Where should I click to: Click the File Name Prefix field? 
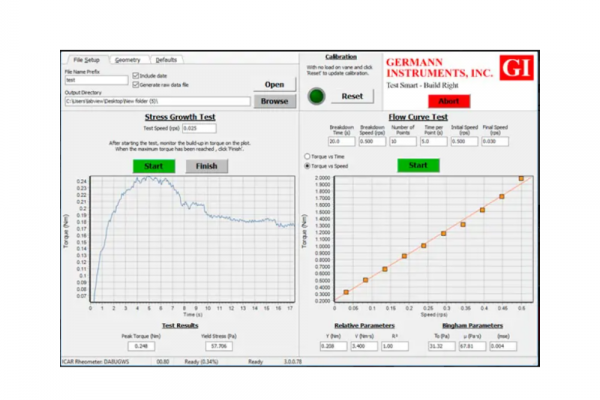click(x=82, y=80)
